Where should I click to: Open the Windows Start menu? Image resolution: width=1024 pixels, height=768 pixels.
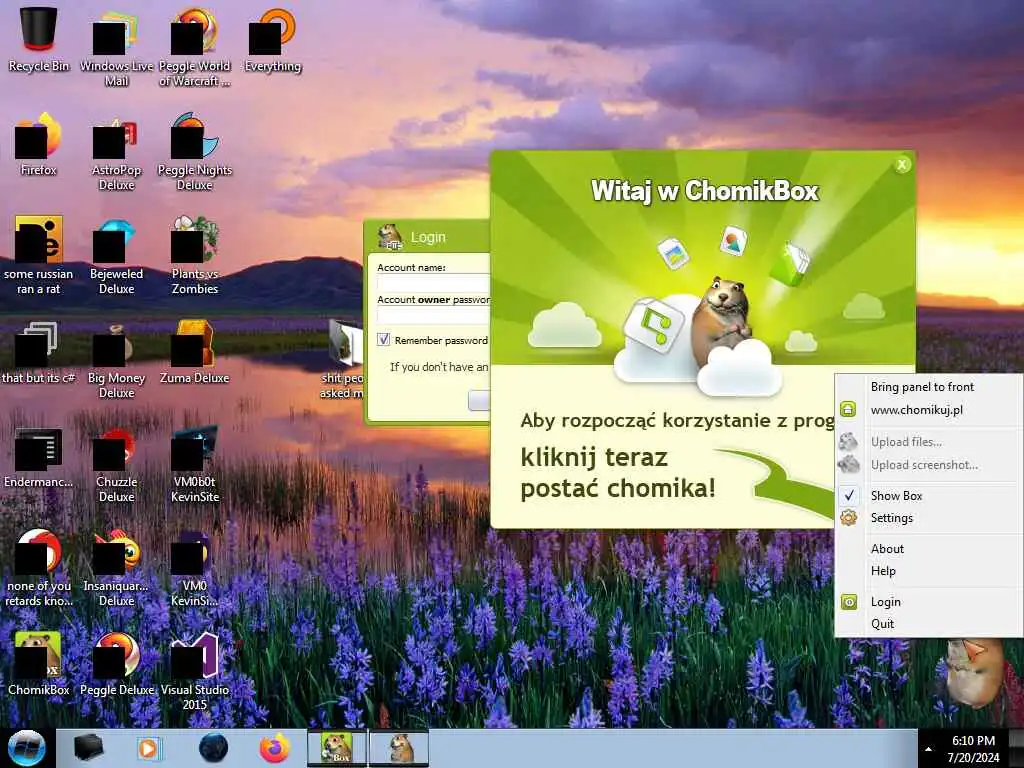pos(26,748)
